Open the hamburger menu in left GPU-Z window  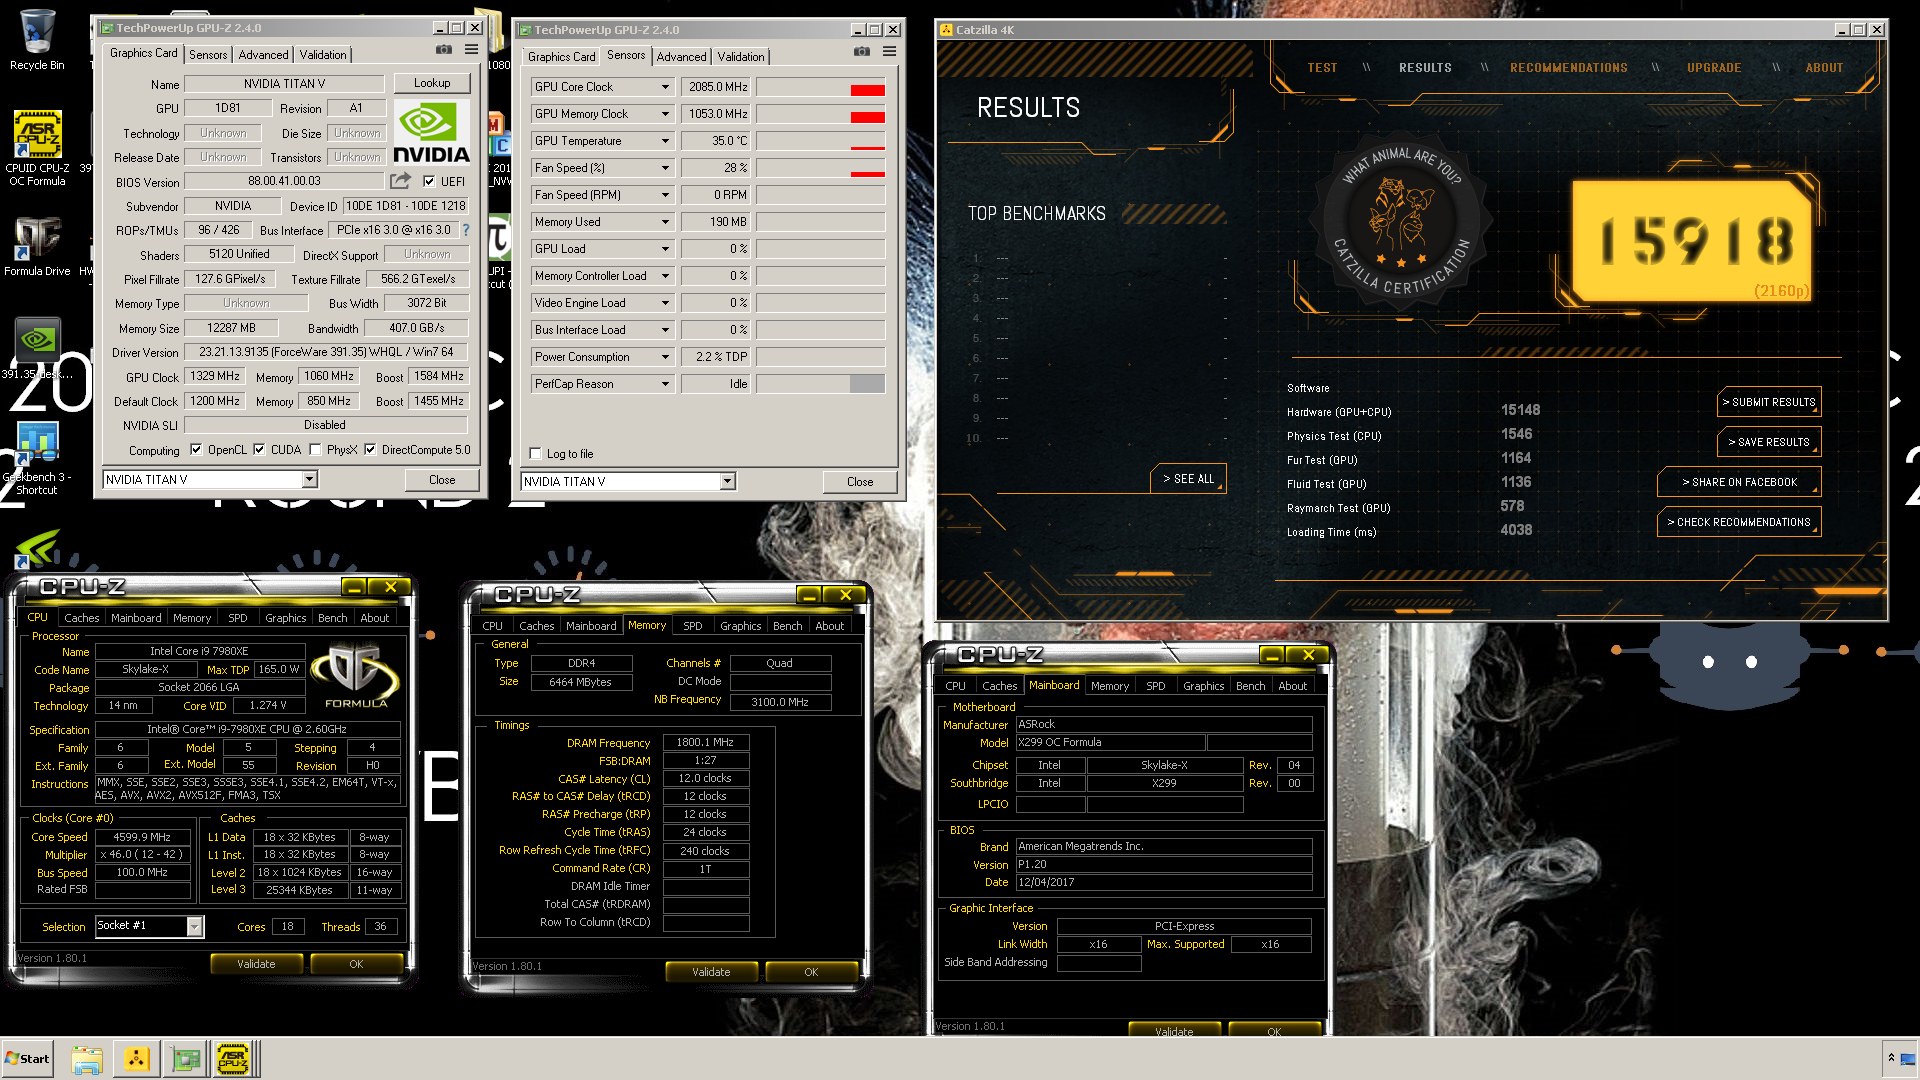click(x=470, y=49)
